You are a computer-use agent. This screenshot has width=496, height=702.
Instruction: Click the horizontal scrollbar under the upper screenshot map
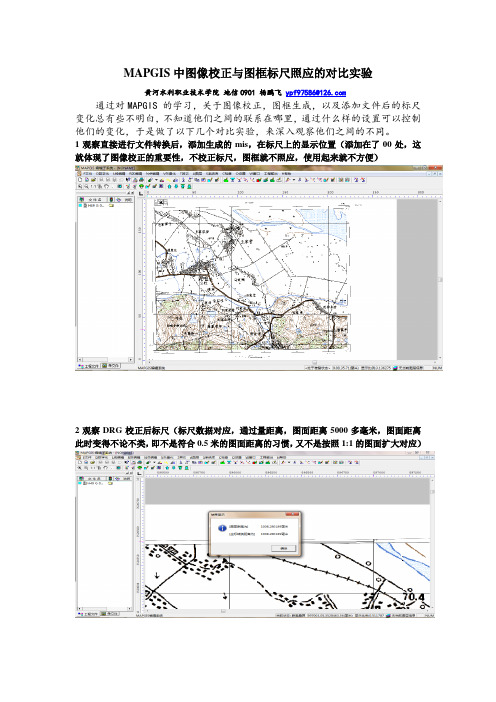click(x=292, y=363)
